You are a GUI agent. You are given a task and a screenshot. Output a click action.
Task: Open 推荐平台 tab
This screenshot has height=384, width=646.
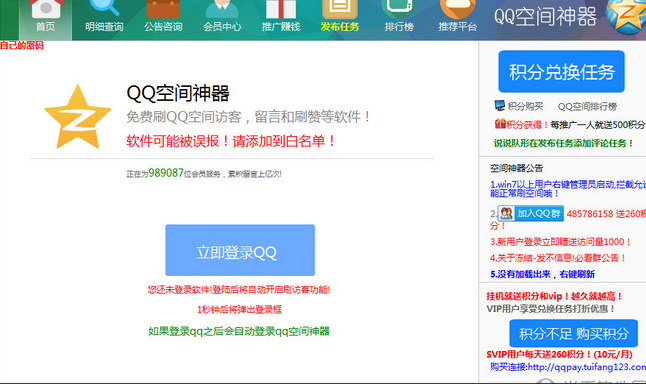(457, 27)
